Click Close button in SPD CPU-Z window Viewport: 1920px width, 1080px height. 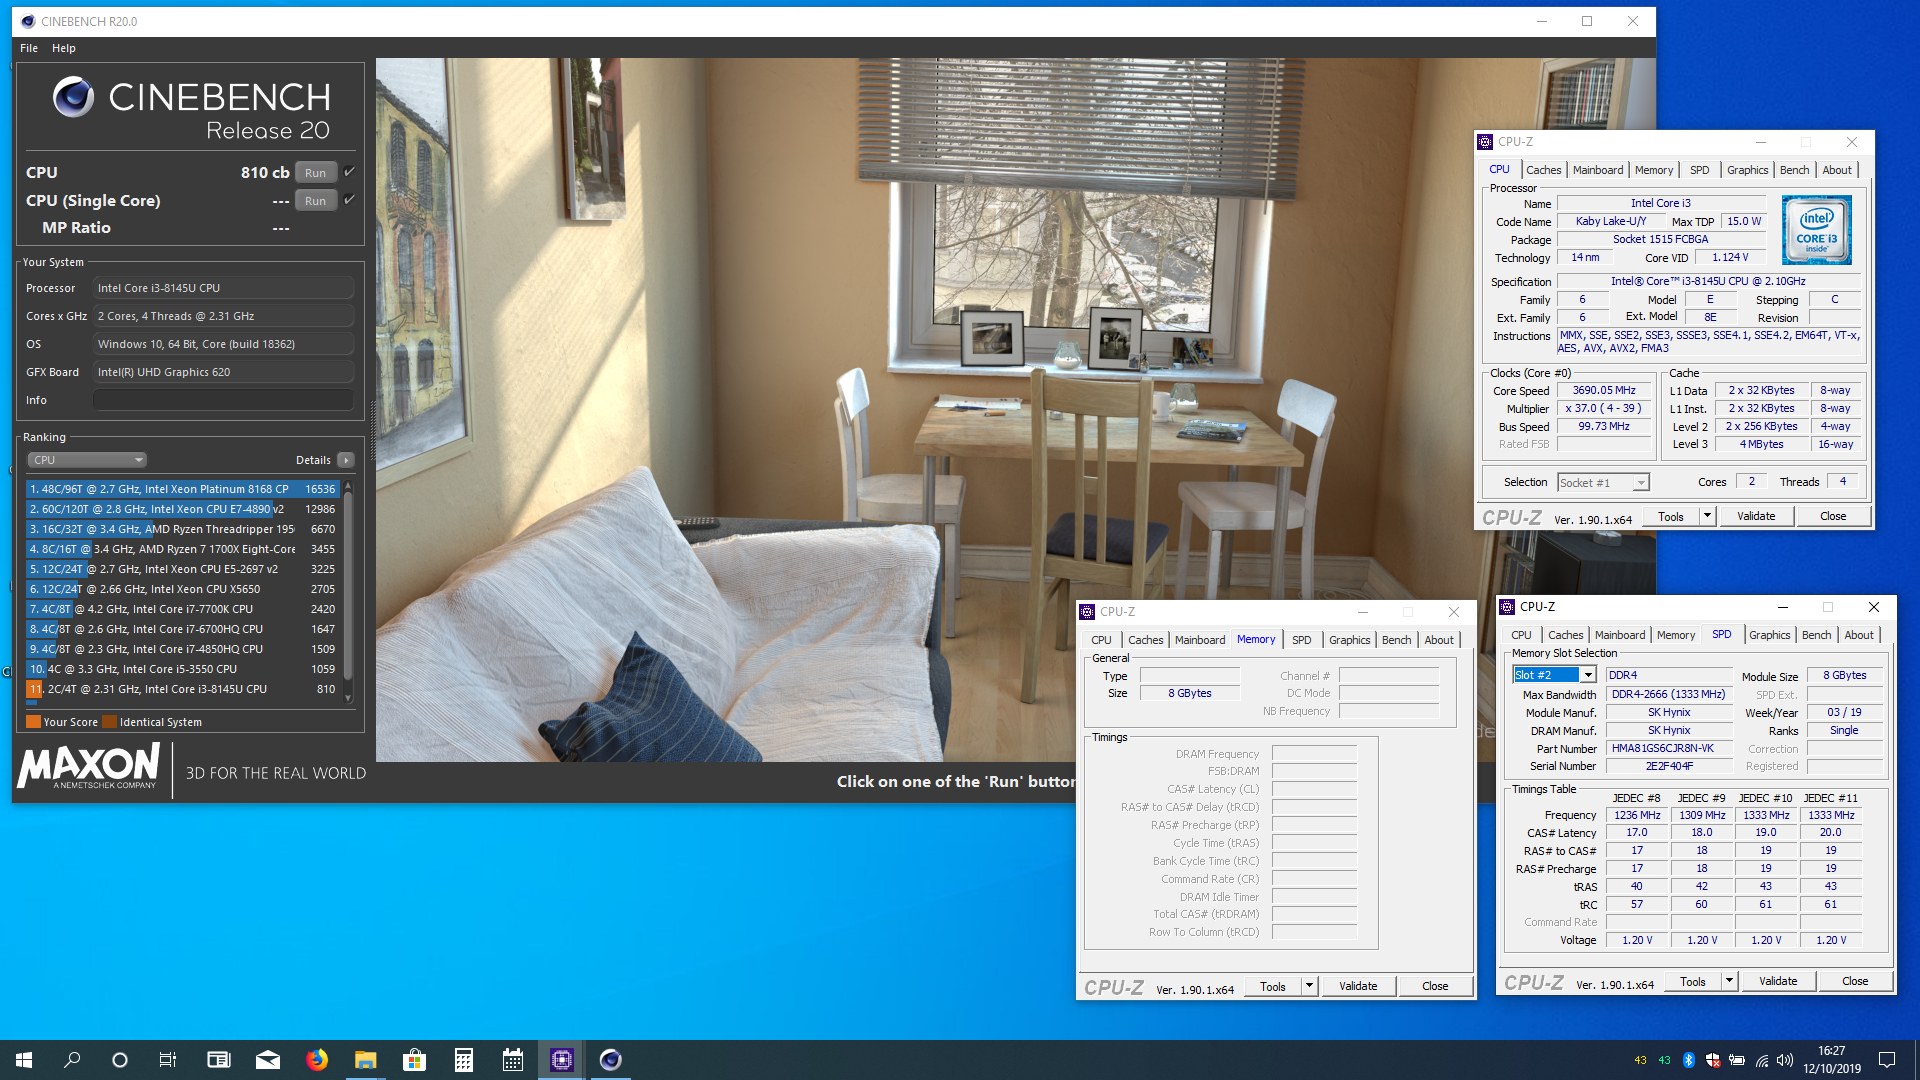click(x=1855, y=981)
